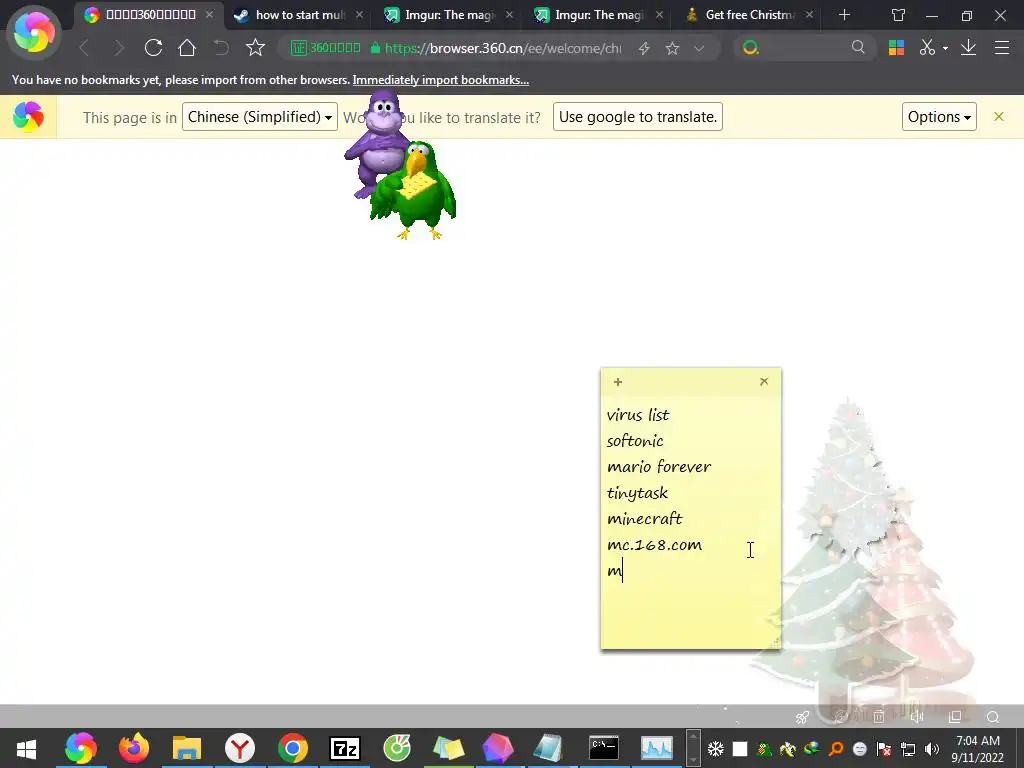Viewport: 1024px width, 768px height.
Task: Close the 'Get free Christm' tab
Action: point(809,14)
